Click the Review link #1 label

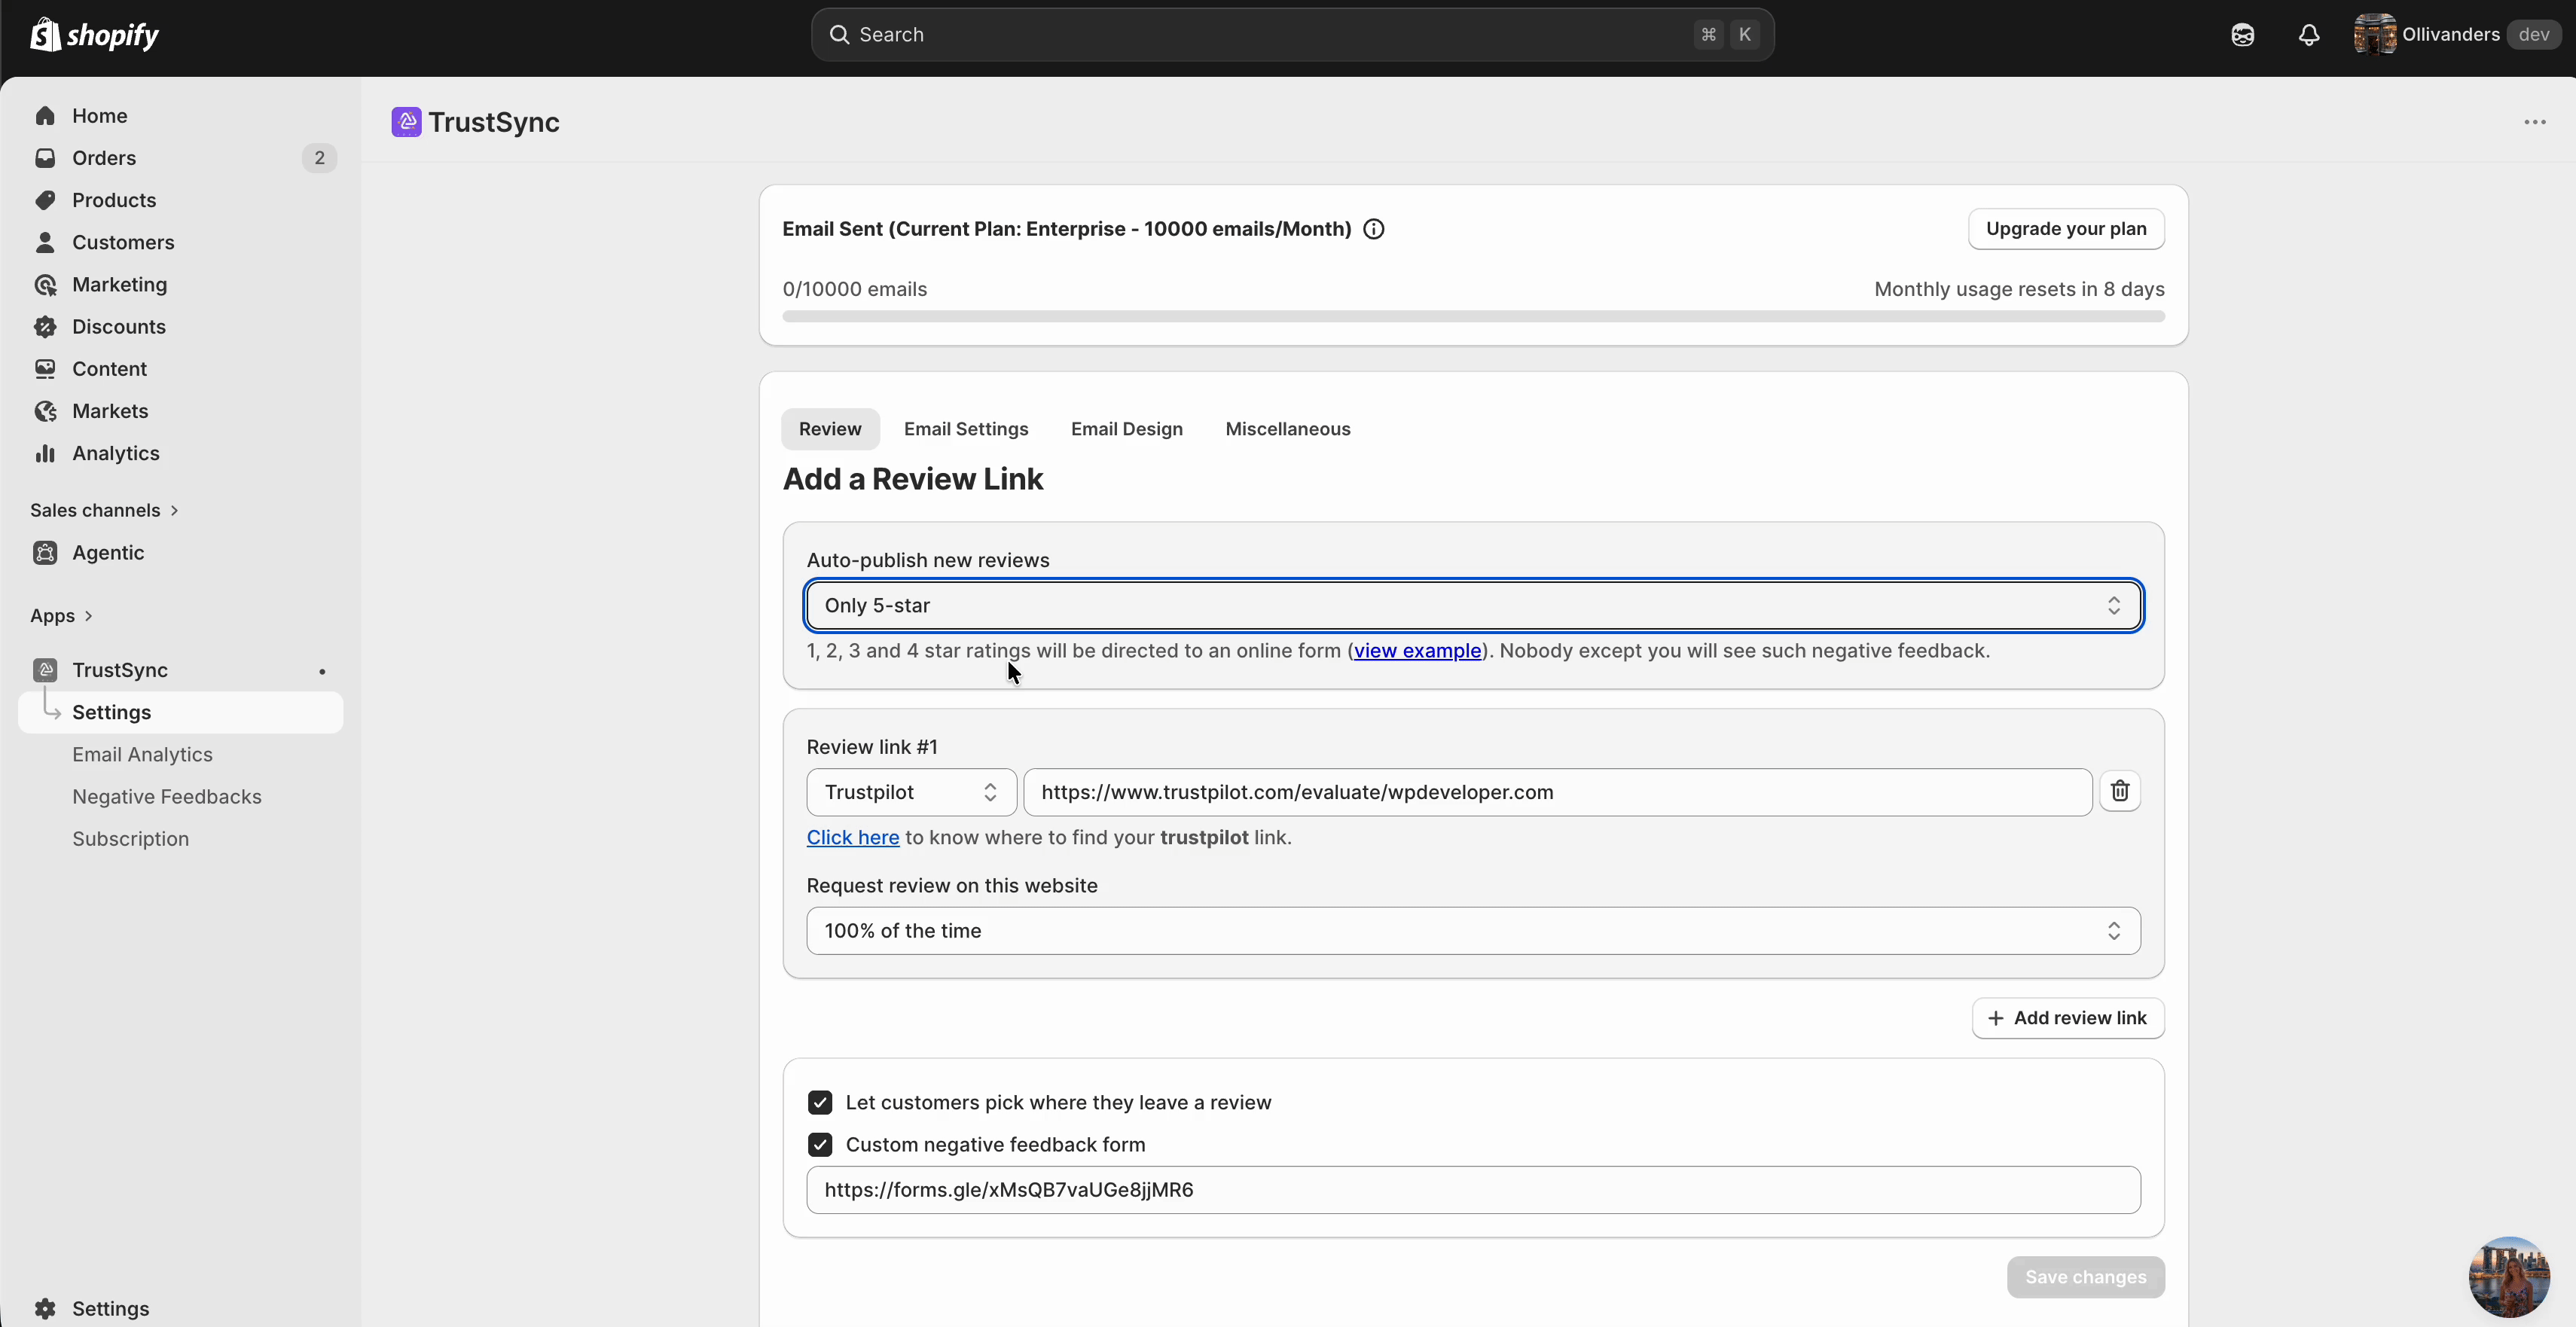click(872, 747)
